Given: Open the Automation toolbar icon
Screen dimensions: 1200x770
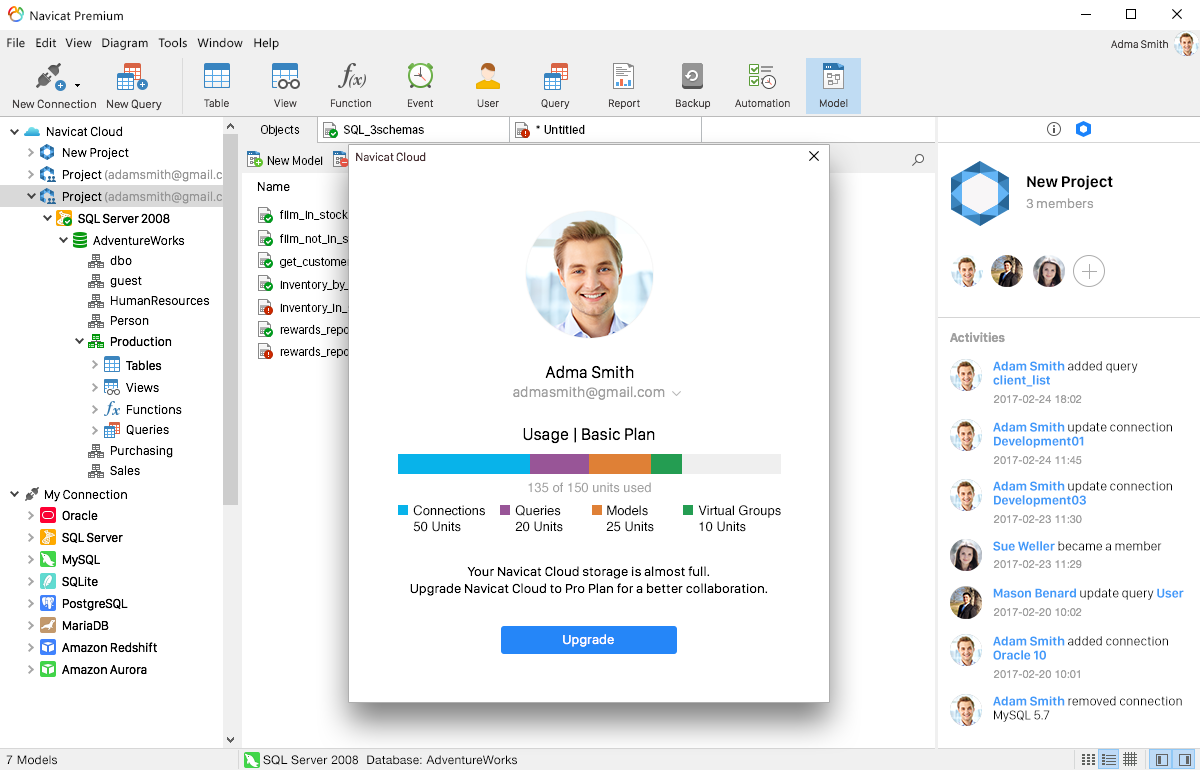Looking at the screenshot, I should point(762,76).
